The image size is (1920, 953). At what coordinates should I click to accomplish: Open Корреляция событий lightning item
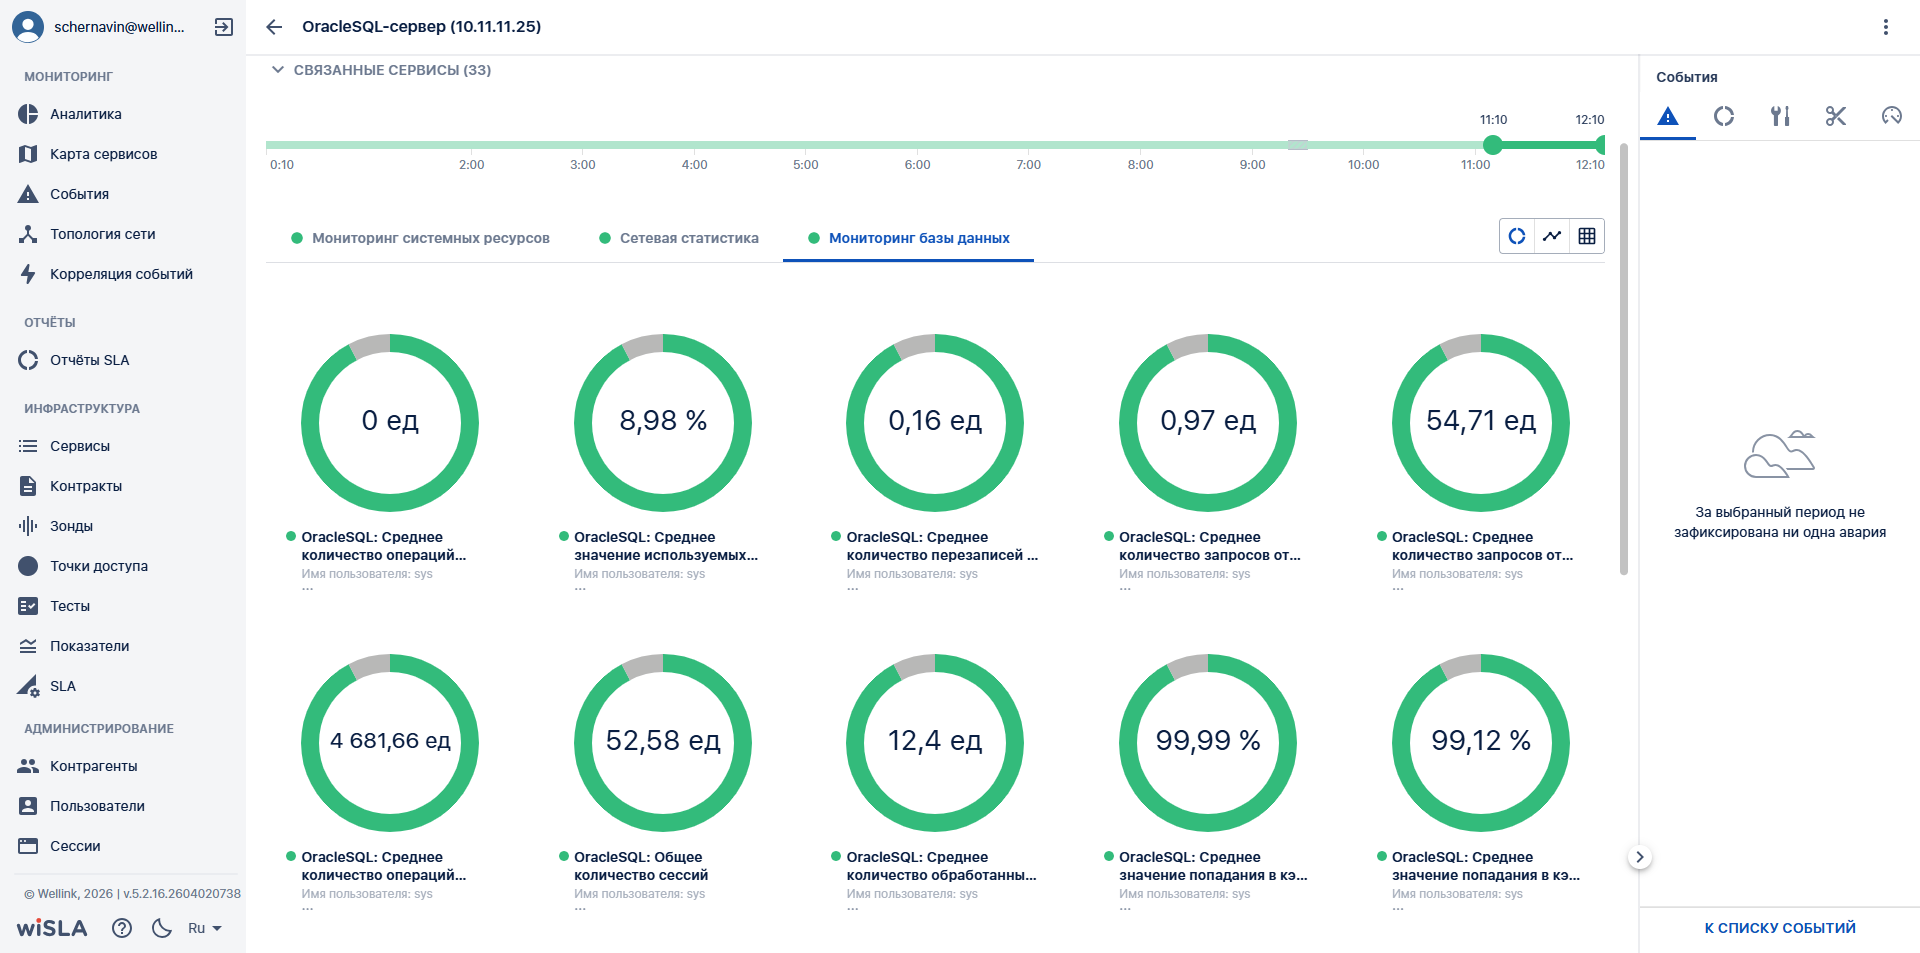[123, 274]
